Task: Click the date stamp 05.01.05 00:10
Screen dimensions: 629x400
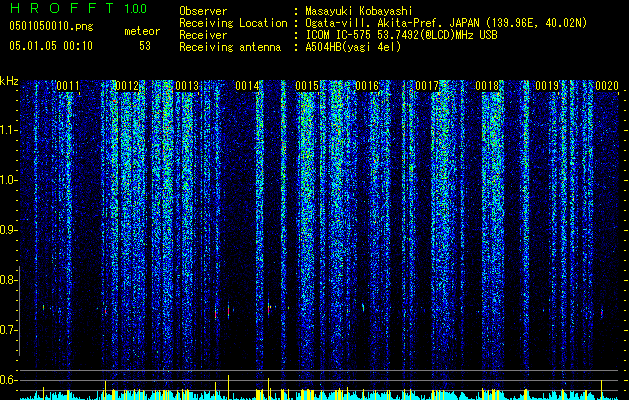Action: coord(51,46)
